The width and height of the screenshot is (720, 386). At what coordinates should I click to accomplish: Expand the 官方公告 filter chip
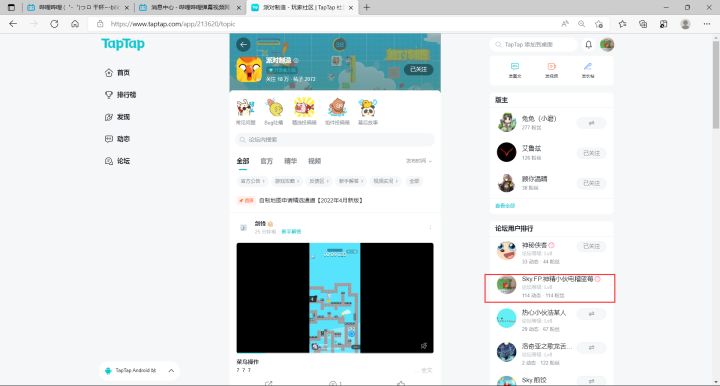click(253, 181)
